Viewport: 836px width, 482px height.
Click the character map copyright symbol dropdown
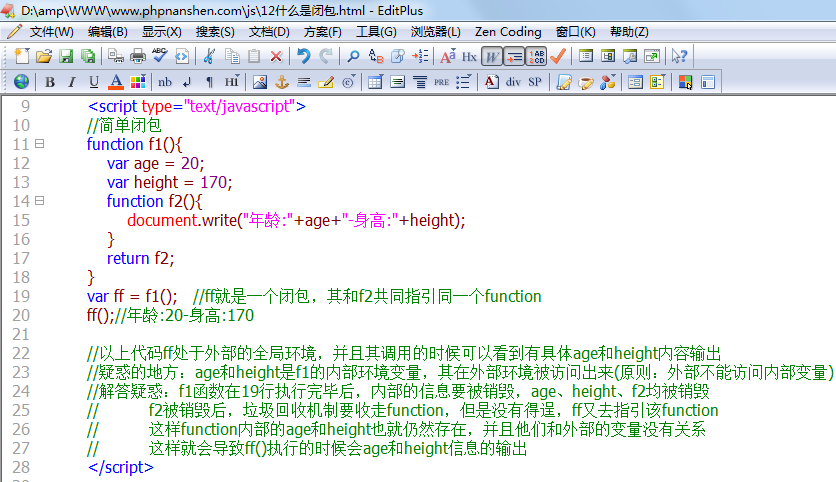click(x=348, y=82)
